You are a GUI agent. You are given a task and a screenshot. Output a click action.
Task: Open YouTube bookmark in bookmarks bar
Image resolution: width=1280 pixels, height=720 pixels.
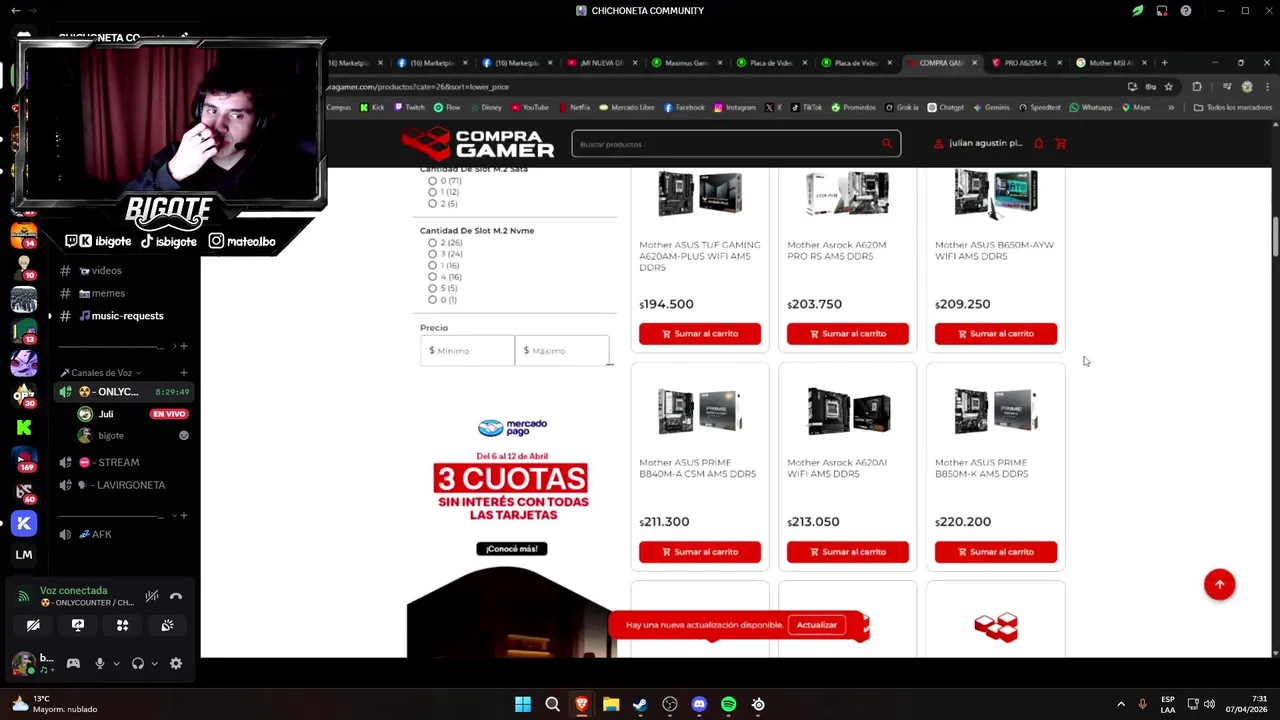[530, 107]
